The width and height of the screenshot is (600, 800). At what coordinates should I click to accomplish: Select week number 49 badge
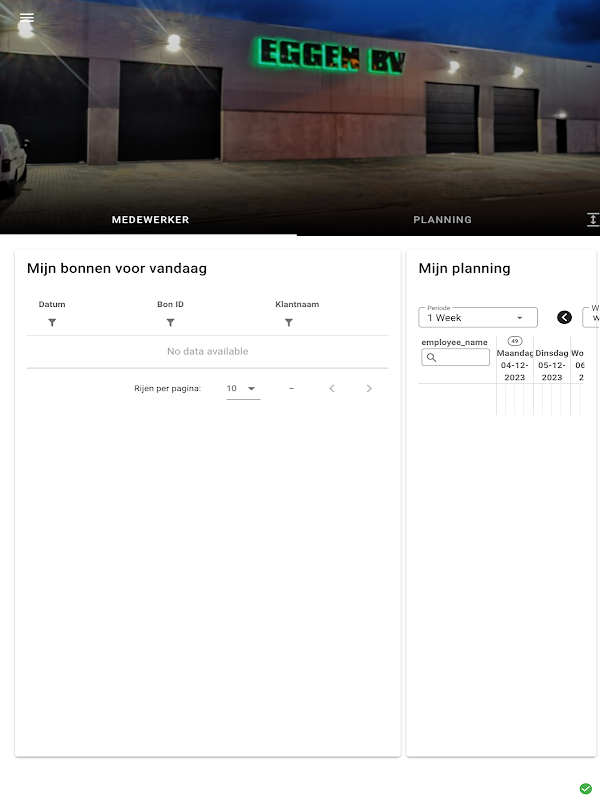coord(515,341)
